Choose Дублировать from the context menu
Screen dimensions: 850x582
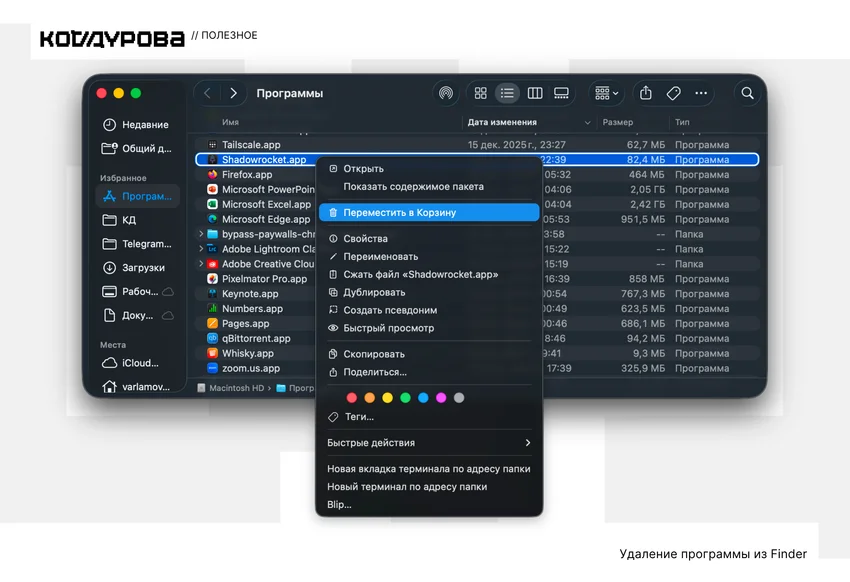pyautogui.click(x=429, y=292)
